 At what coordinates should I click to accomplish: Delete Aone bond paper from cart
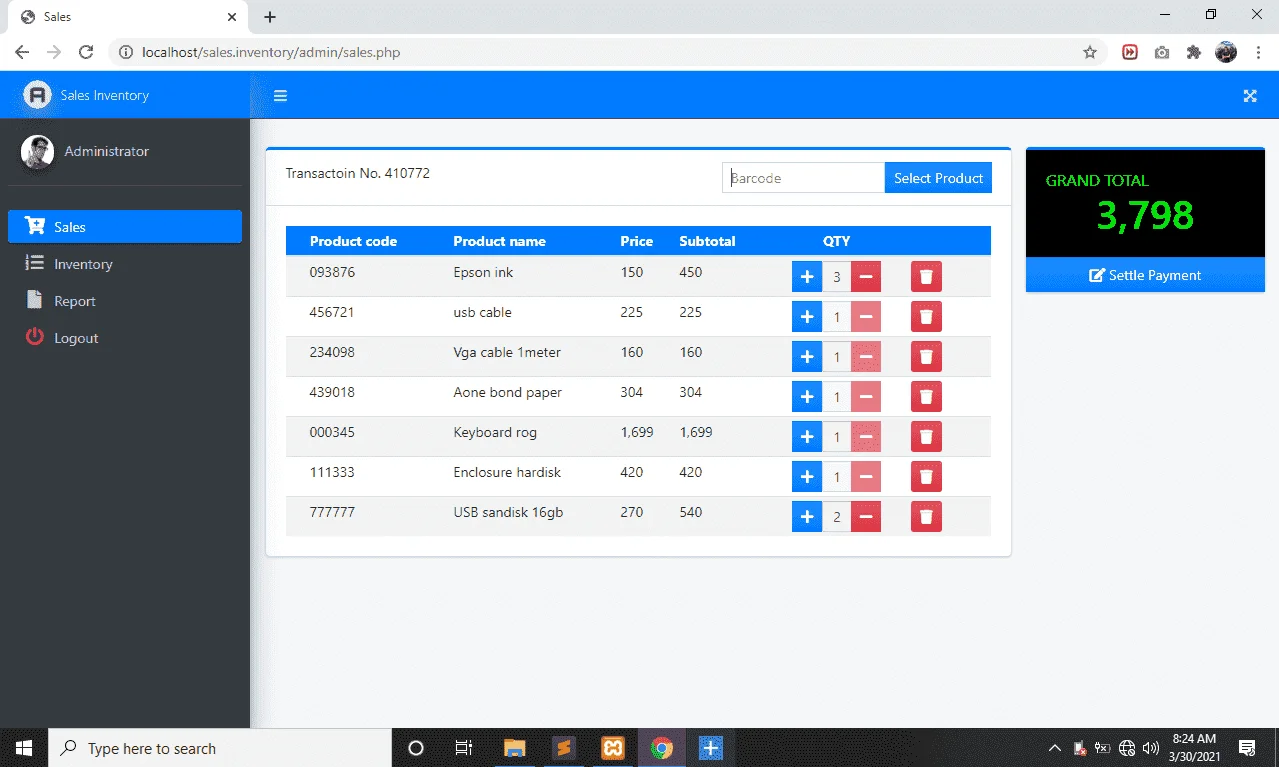(x=926, y=397)
